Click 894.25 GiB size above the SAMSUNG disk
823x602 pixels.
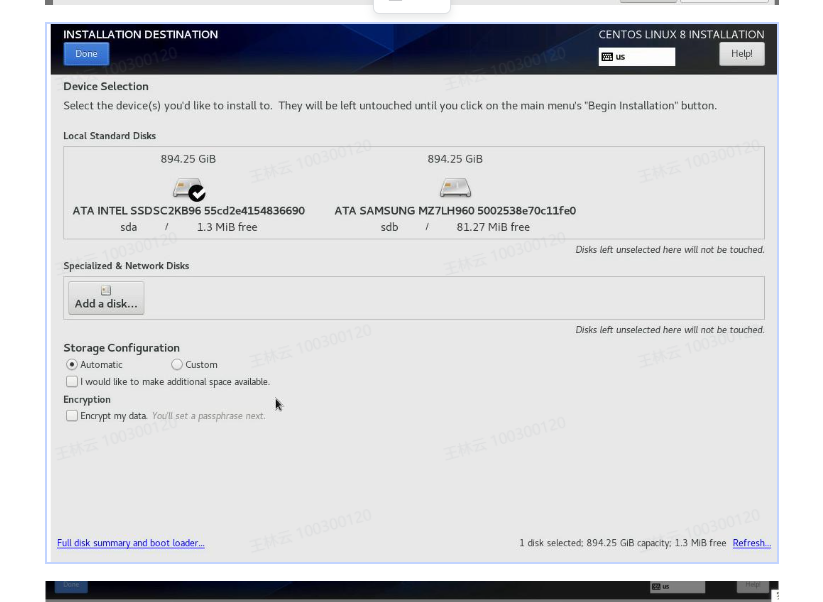pyautogui.click(x=455, y=159)
